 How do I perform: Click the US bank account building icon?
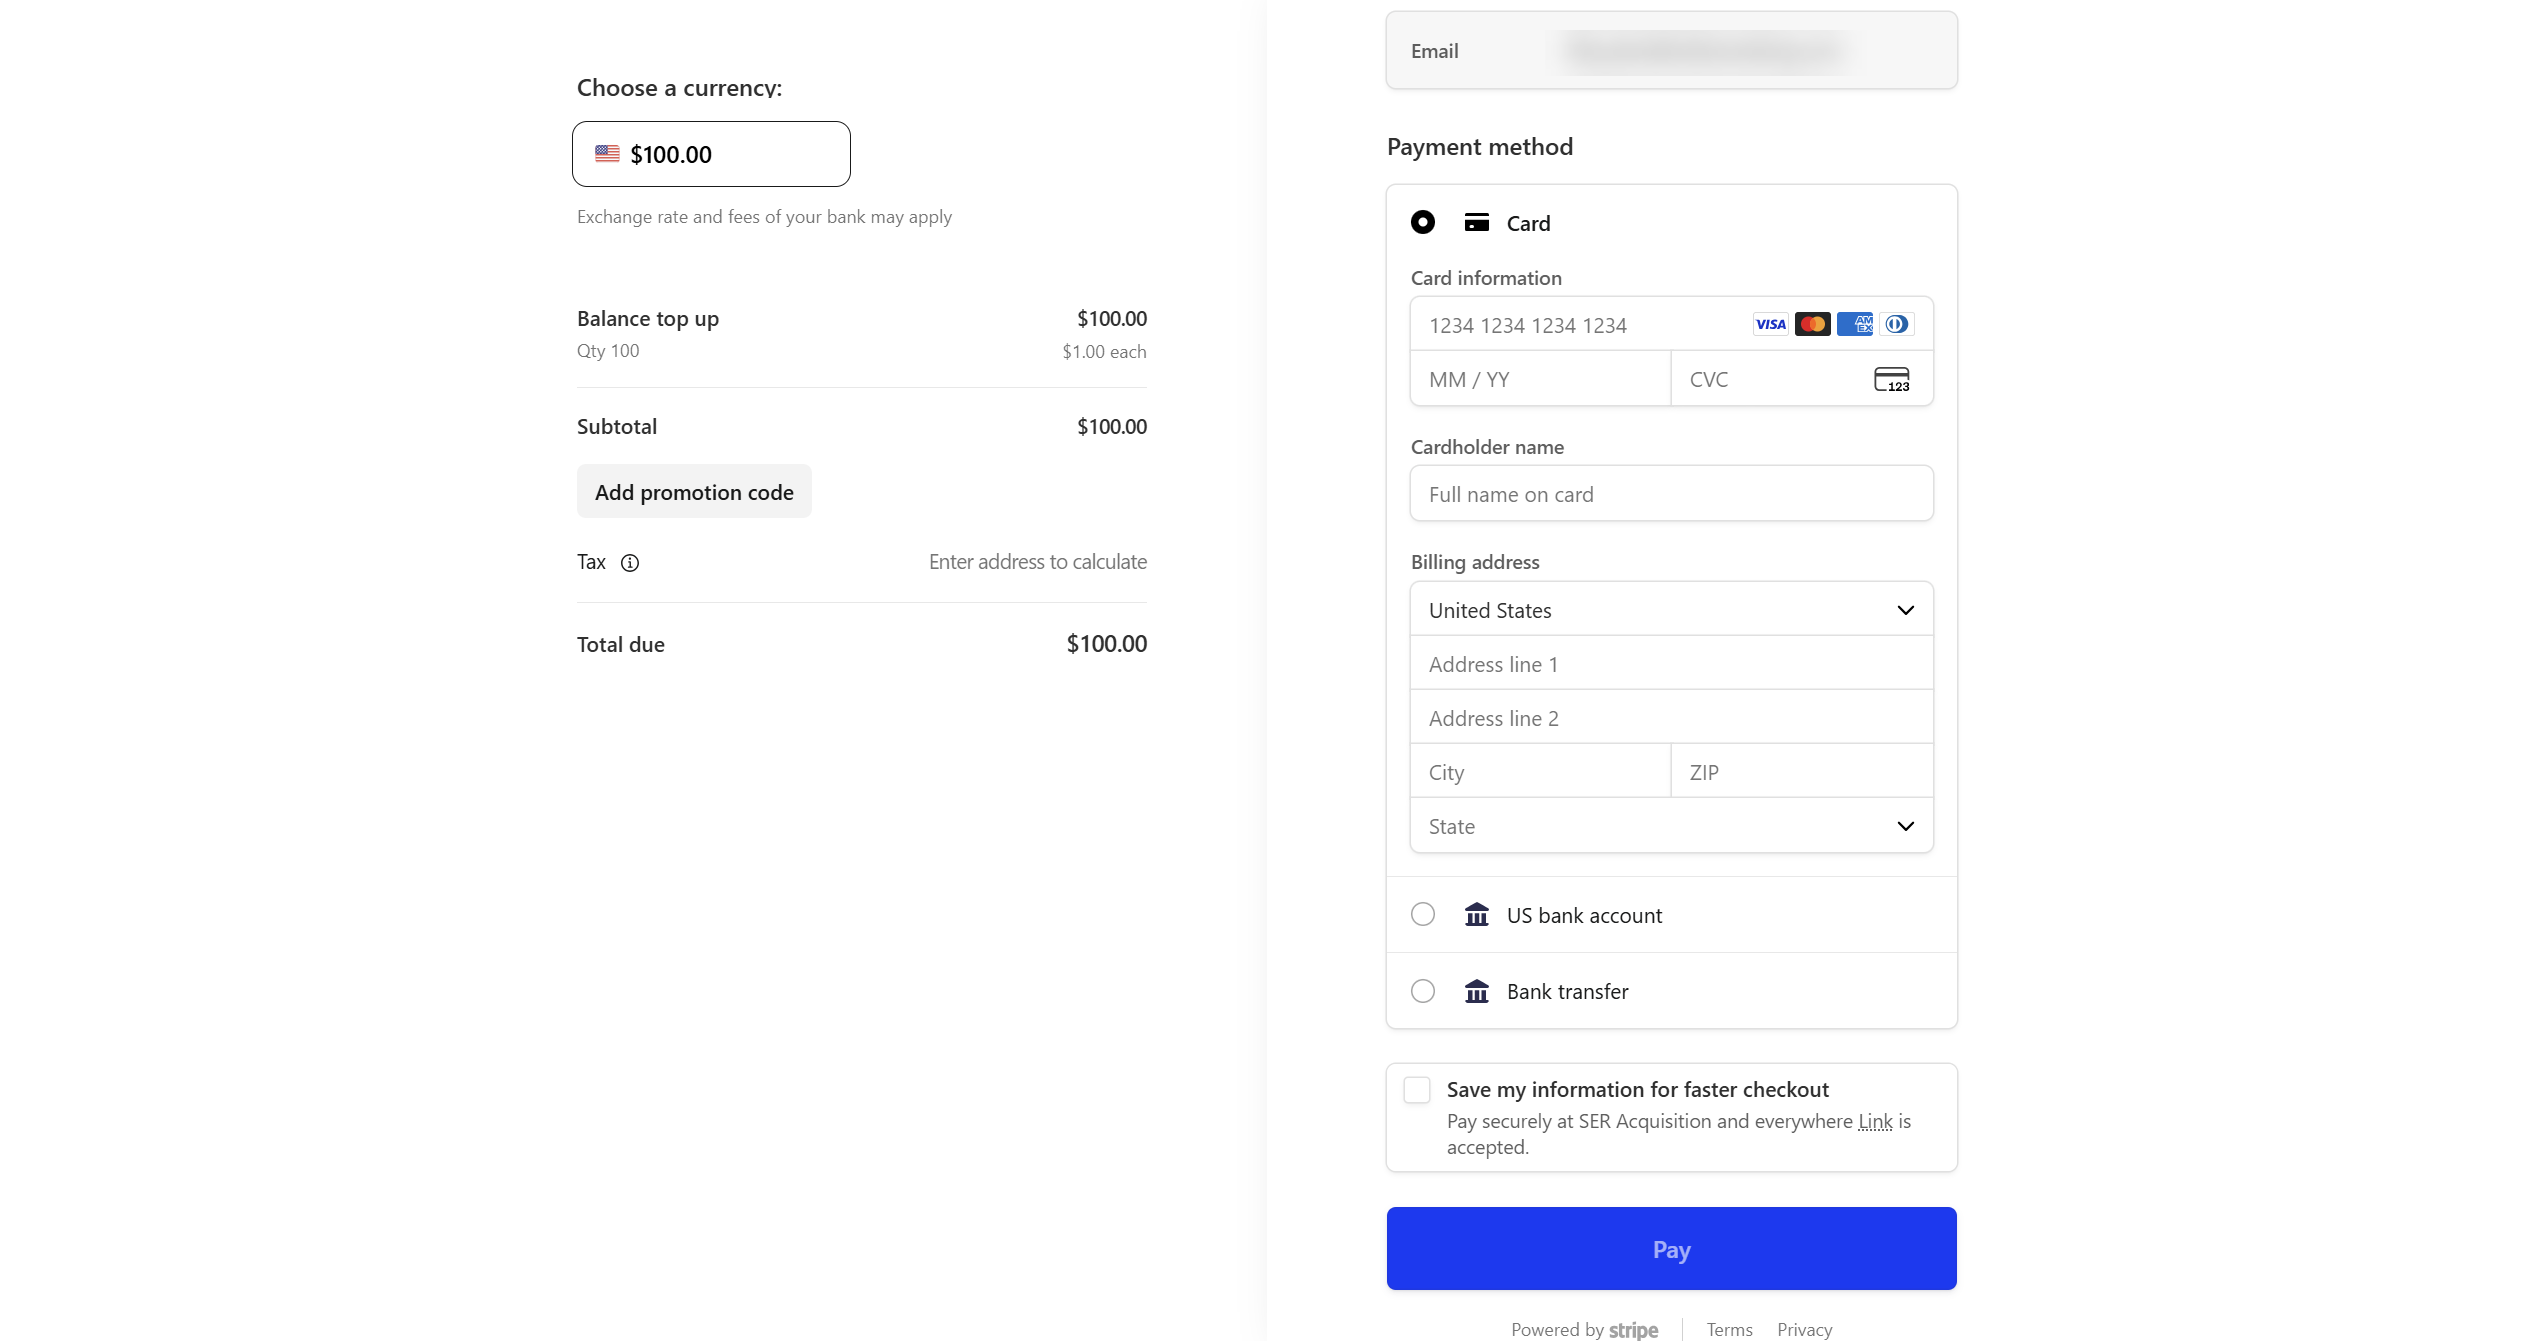pyautogui.click(x=1476, y=915)
